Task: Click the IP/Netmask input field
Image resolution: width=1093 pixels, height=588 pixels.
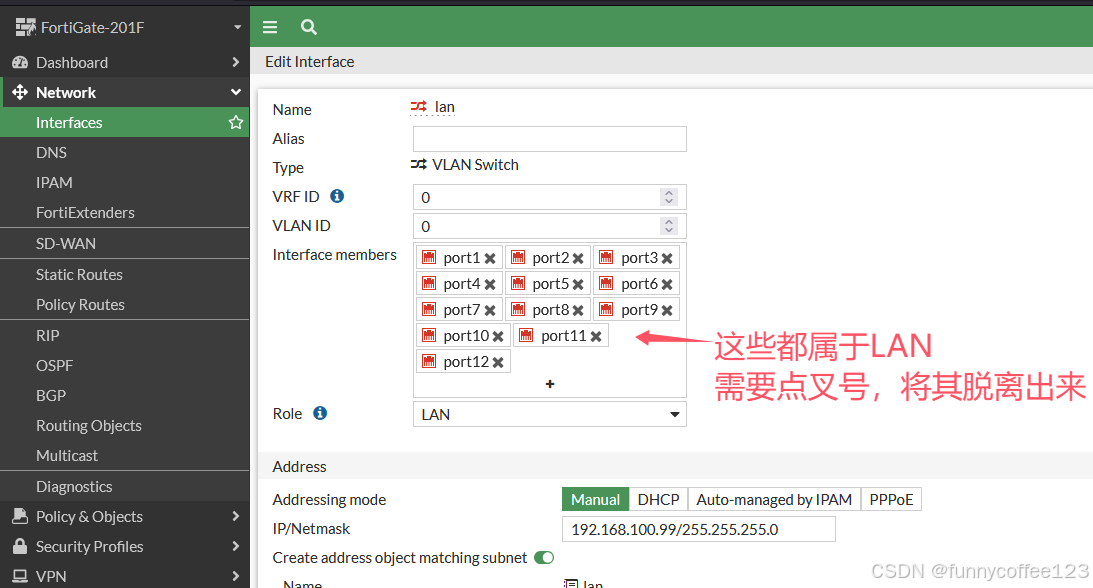Action: point(698,529)
